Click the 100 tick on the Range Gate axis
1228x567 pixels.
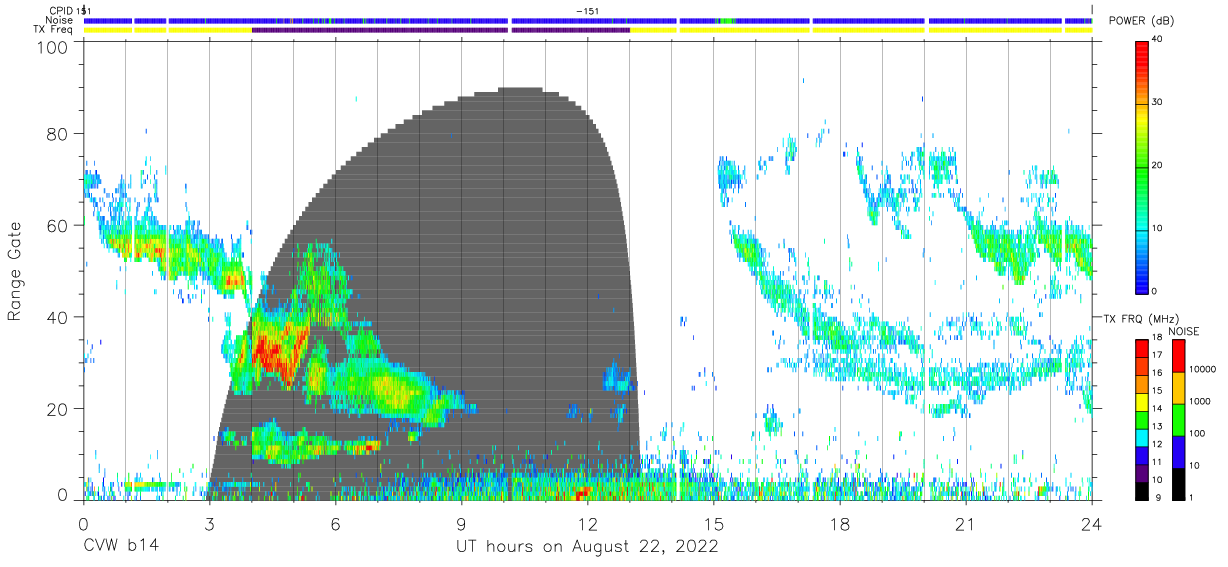52,48
